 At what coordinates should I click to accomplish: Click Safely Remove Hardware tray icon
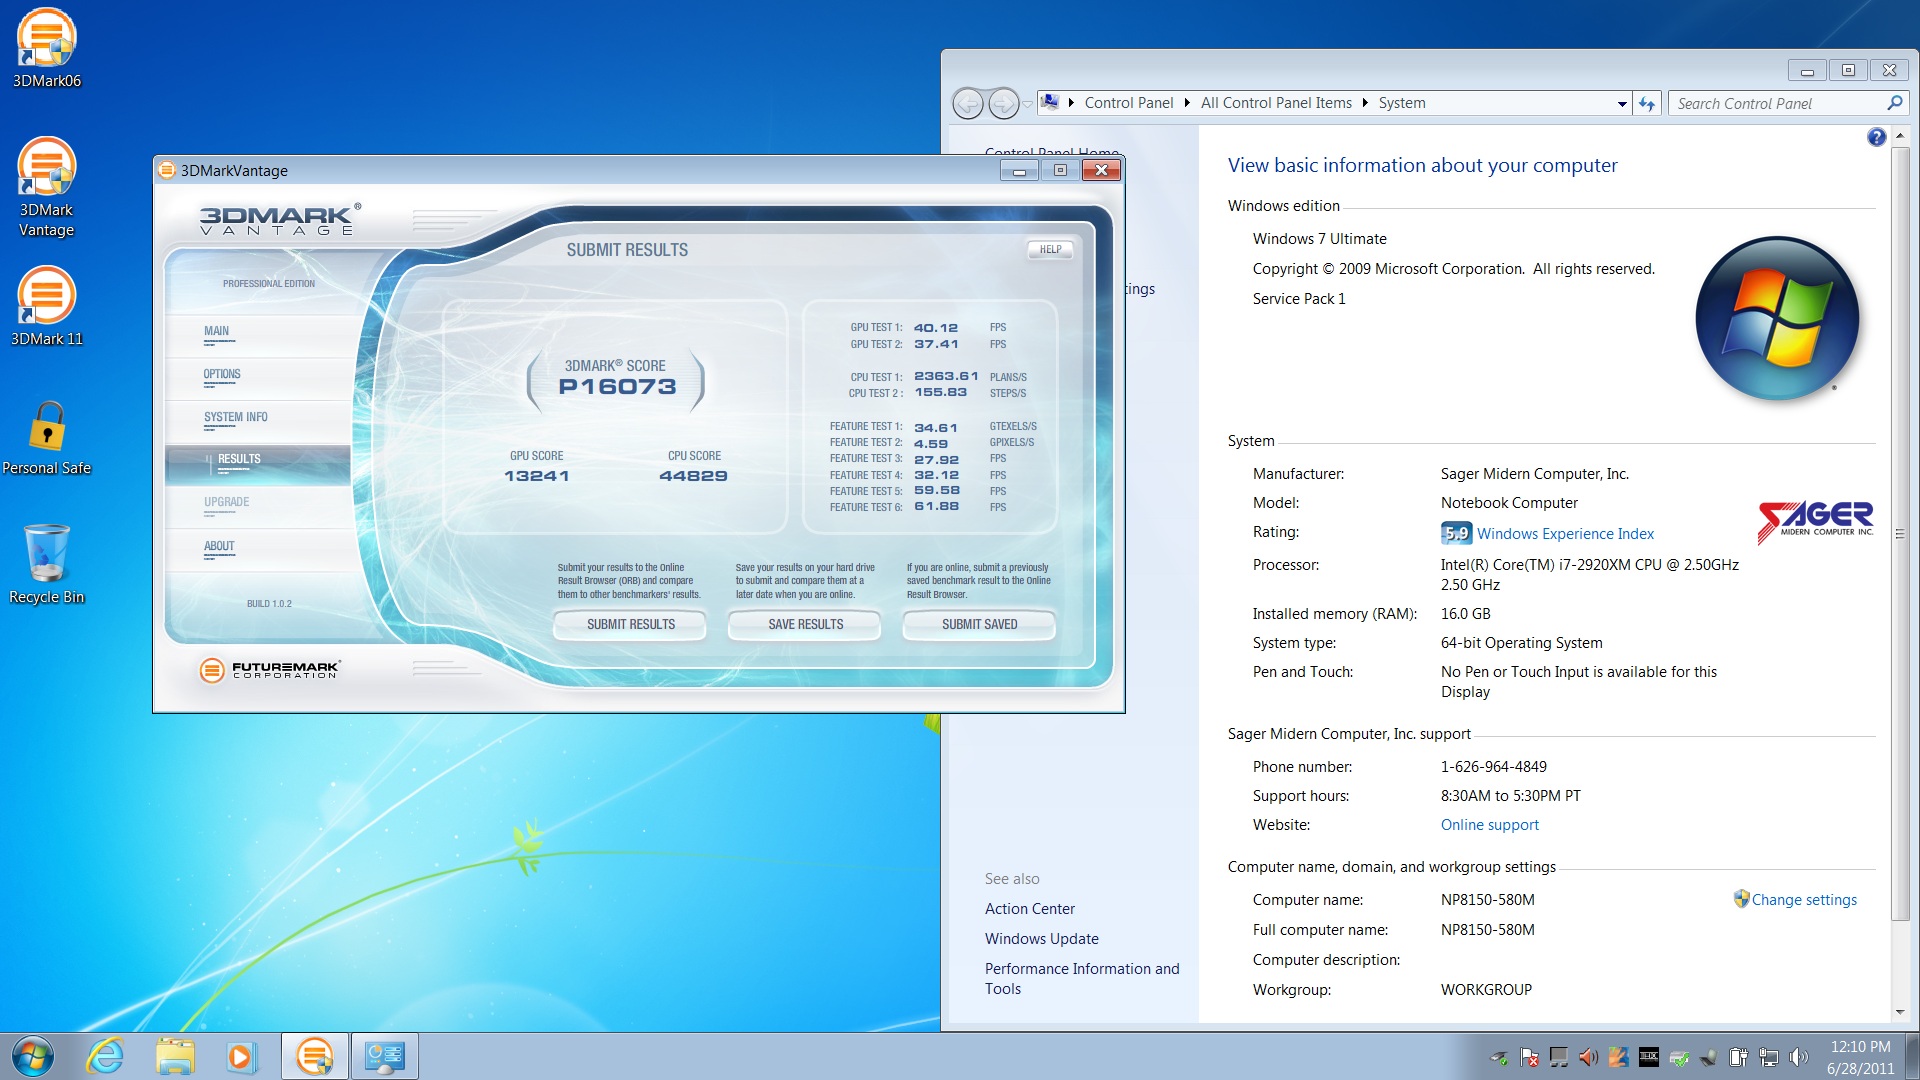1499,1057
